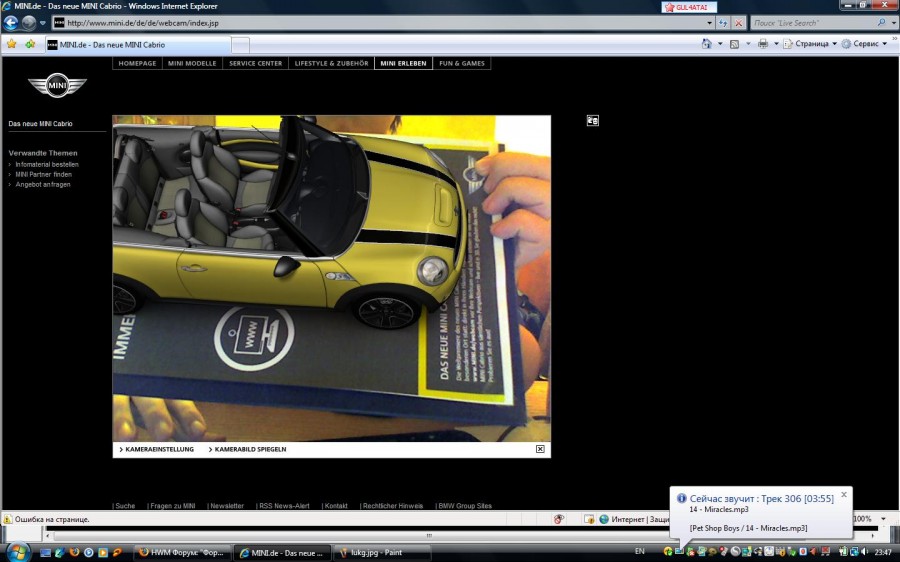Screen dimensions: 900x562
Task: Click the address bar with the mini.de URL
Action: point(379,23)
